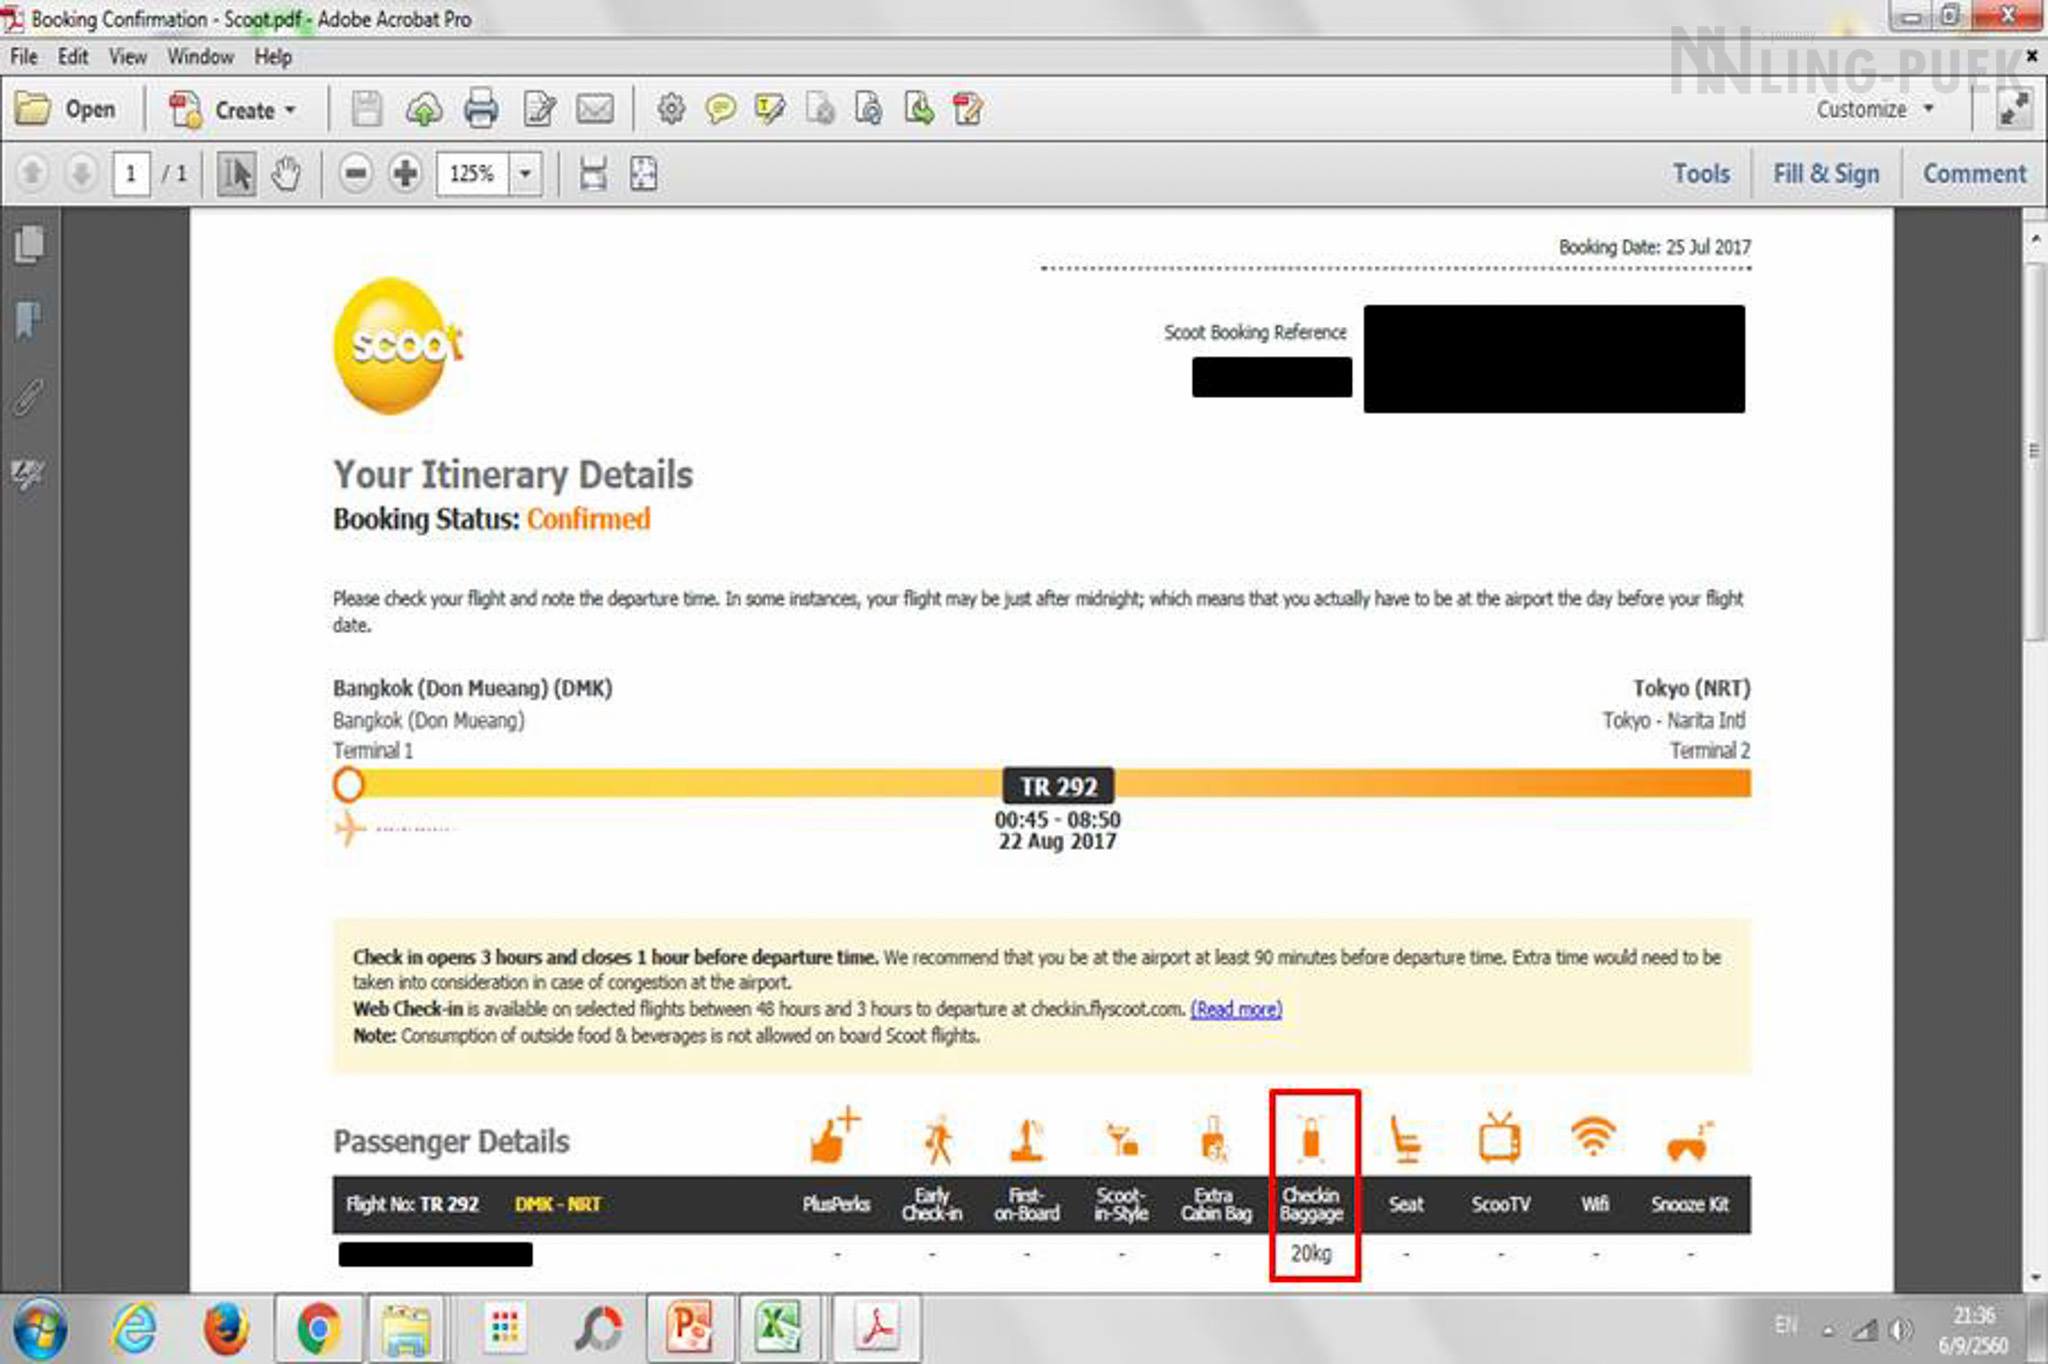Open the Tools pane
Image resolution: width=2048 pixels, height=1364 pixels.
tap(1701, 174)
